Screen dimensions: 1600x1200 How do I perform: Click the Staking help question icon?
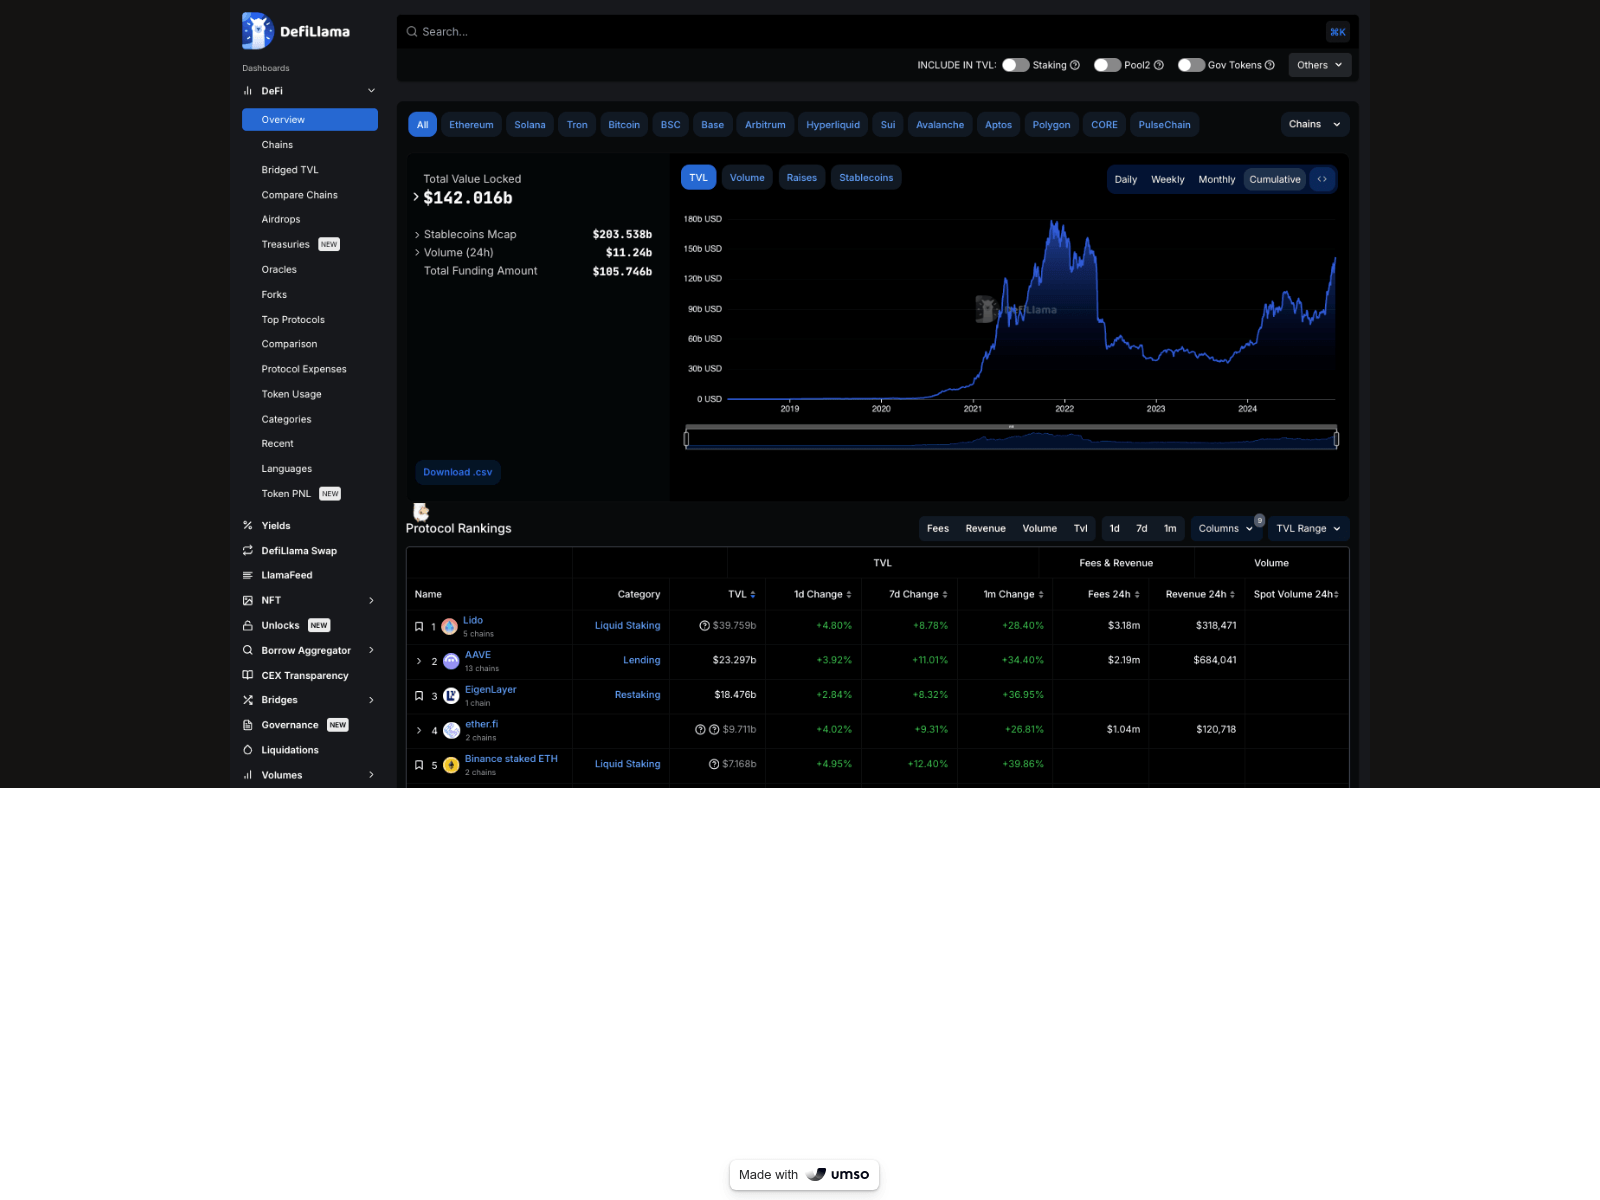[1075, 65]
